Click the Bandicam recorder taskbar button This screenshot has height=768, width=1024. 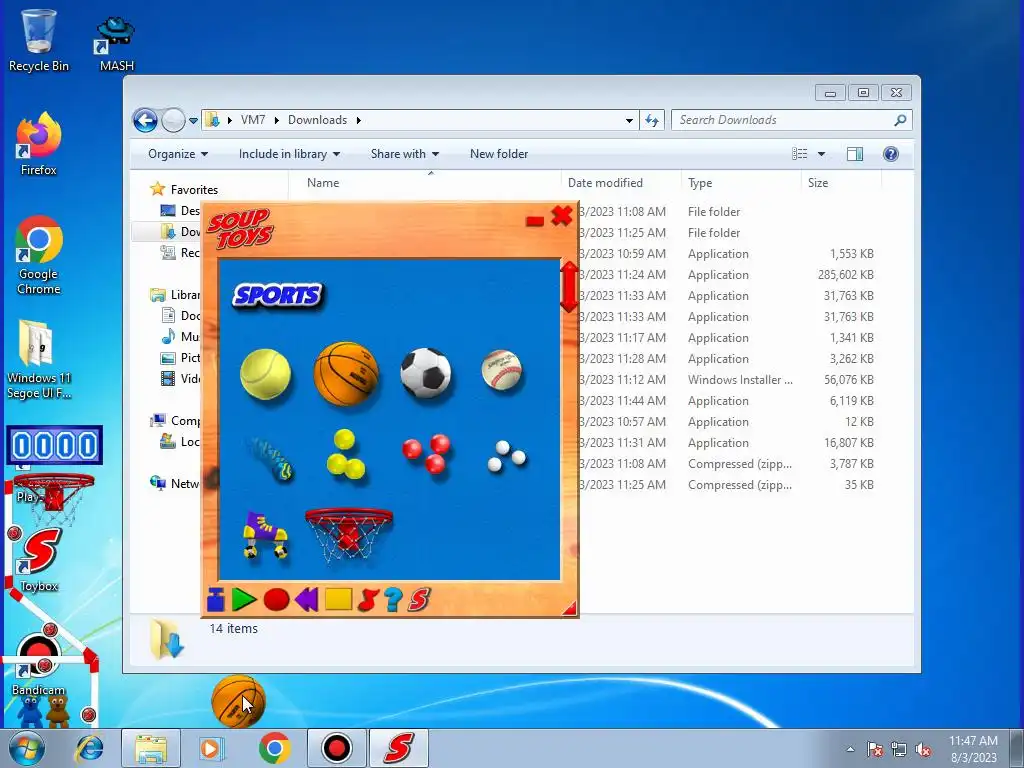pyautogui.click(x=337, y=748)
